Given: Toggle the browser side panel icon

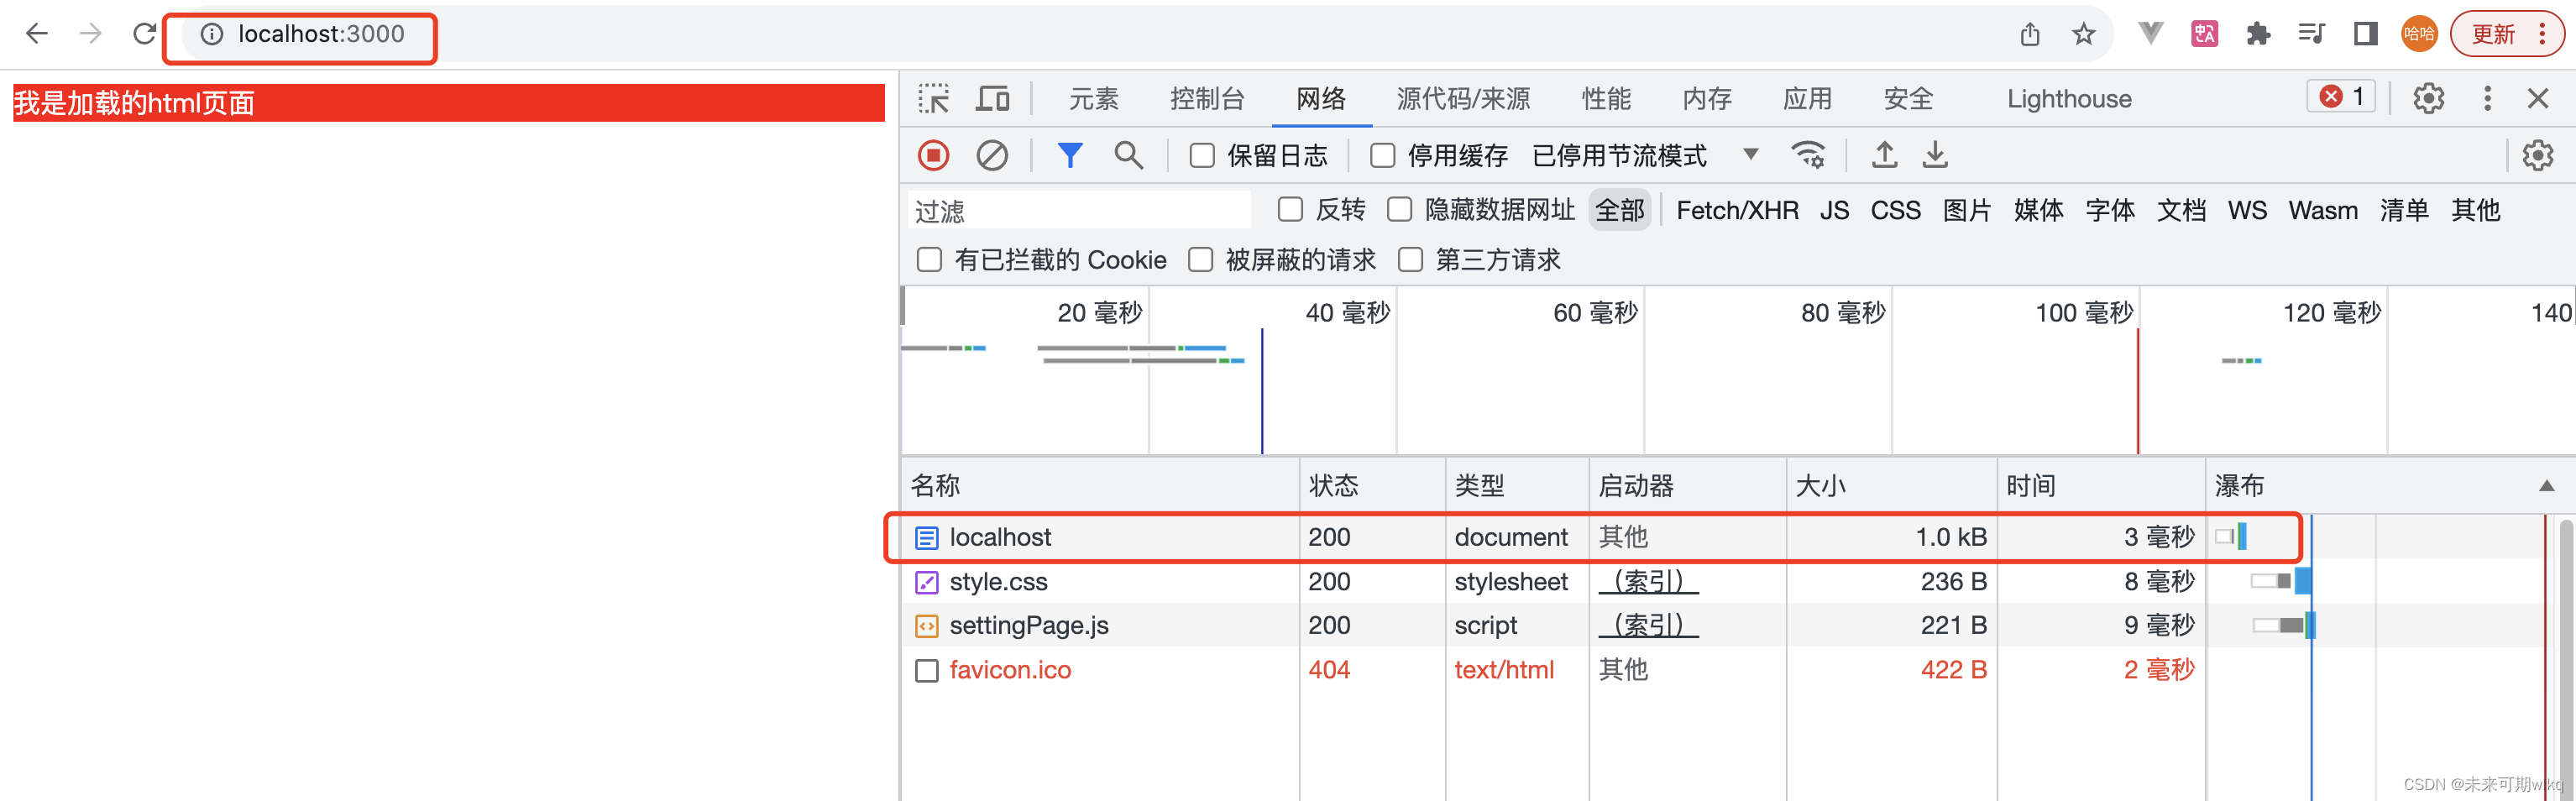Looking at the screenshot, I should [2365, 34].
